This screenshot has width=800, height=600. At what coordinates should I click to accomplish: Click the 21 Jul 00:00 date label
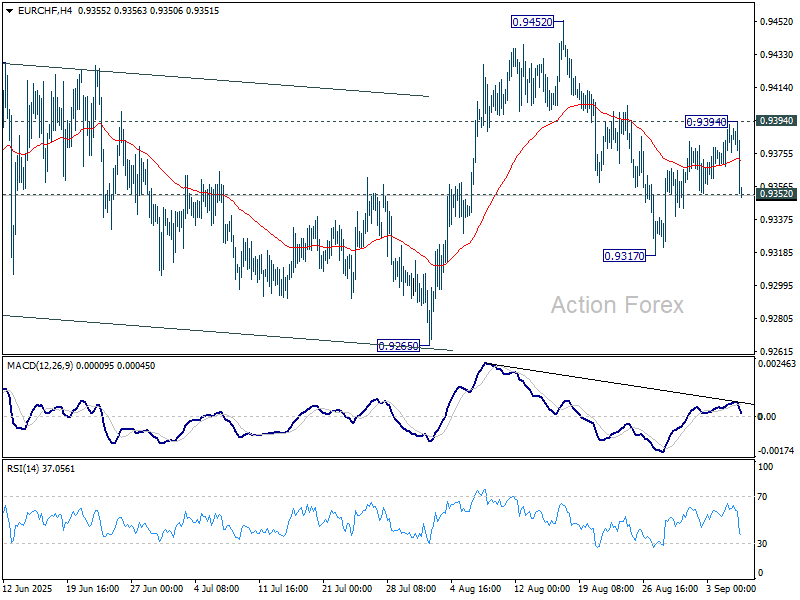coord(346,589)
